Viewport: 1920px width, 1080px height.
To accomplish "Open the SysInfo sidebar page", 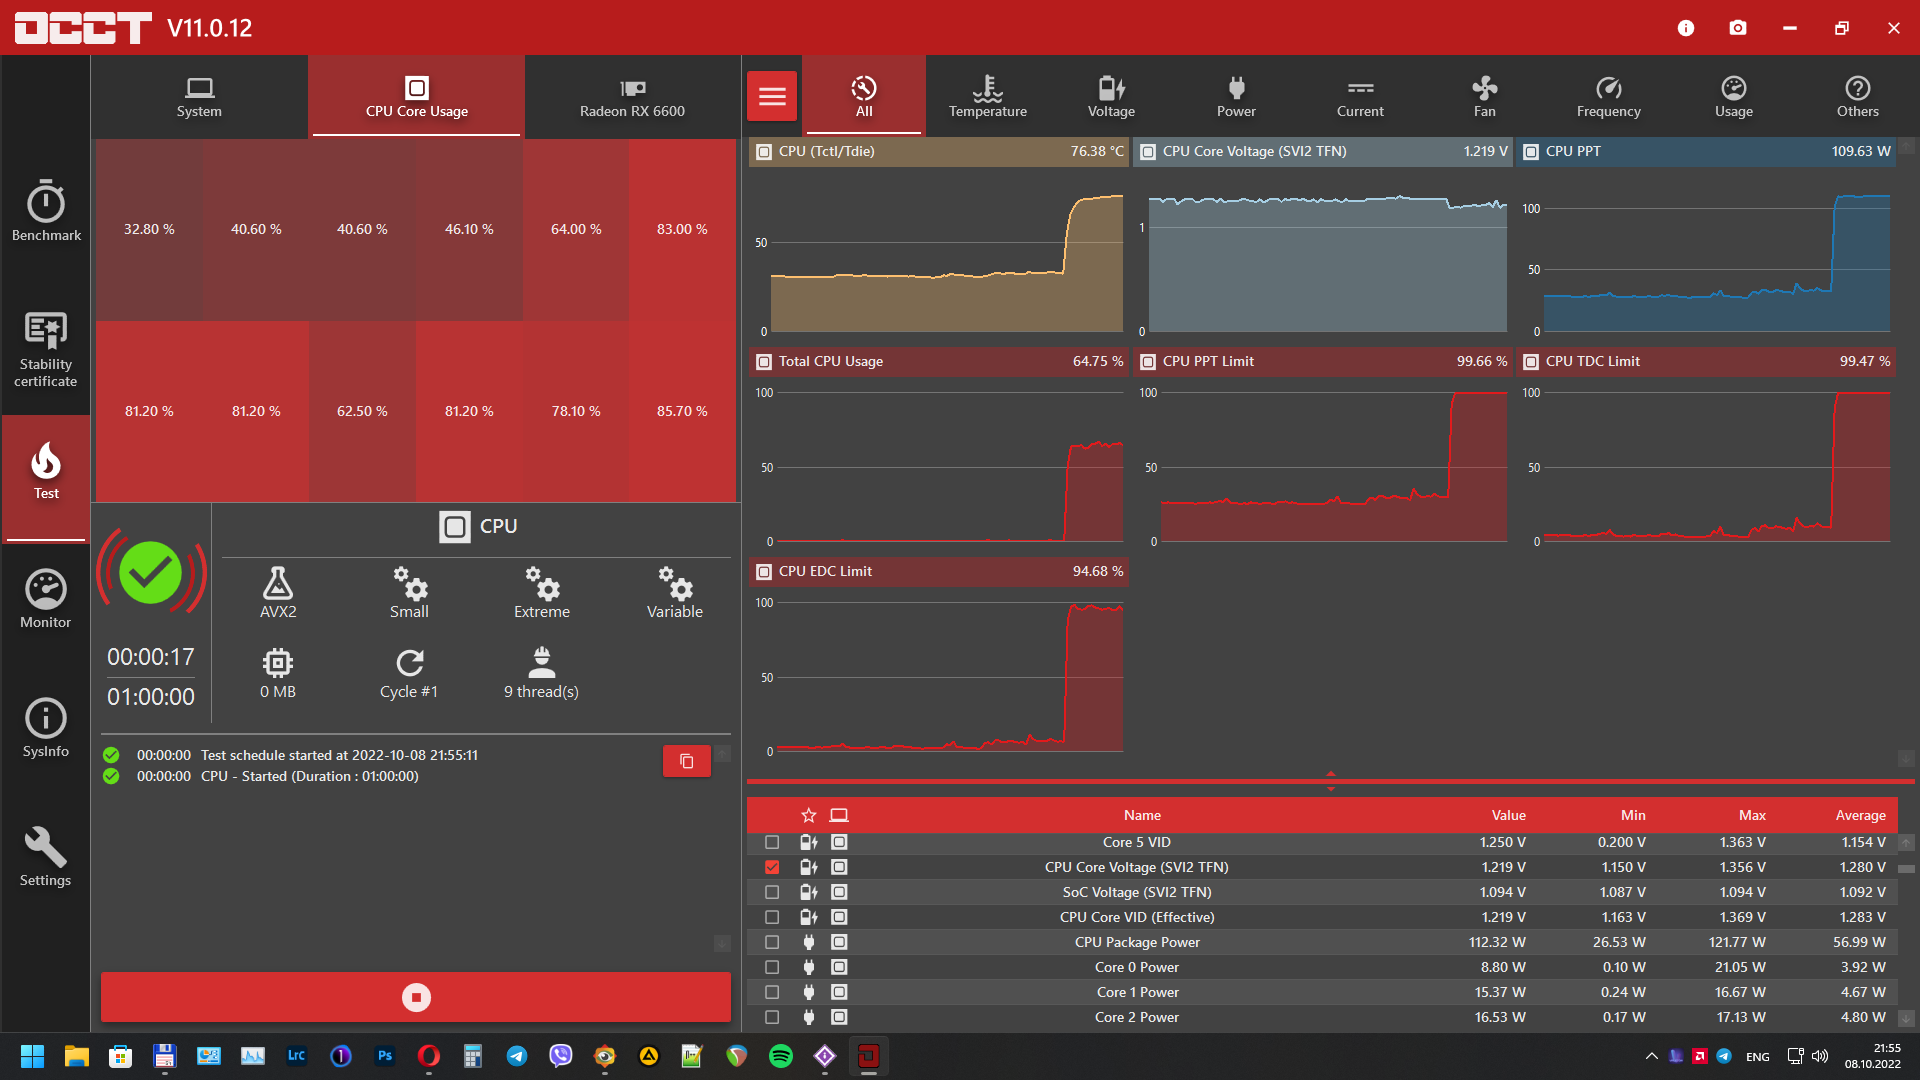I will [x=46, y=728].
